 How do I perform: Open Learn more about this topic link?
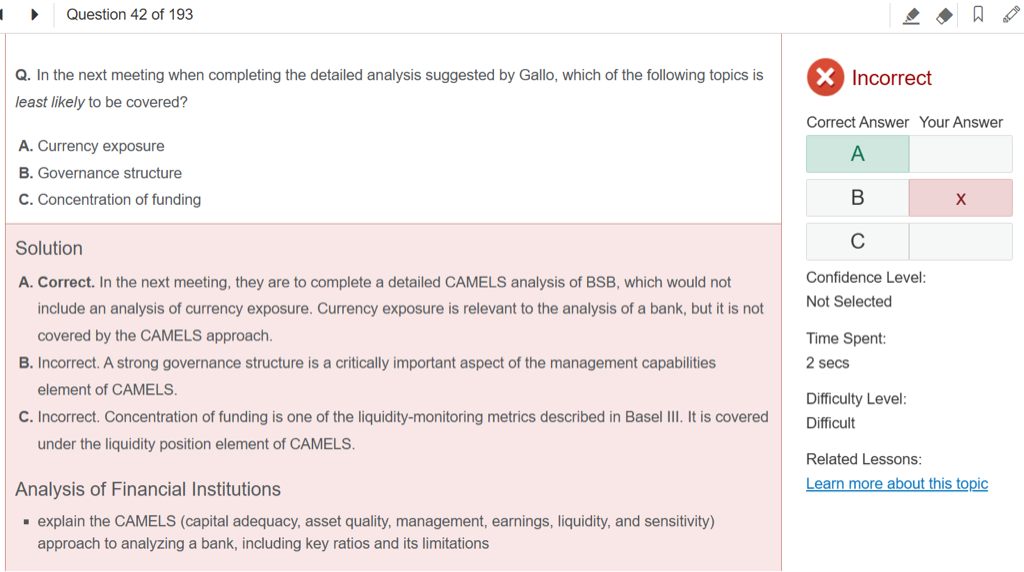(x=896, y=484)
